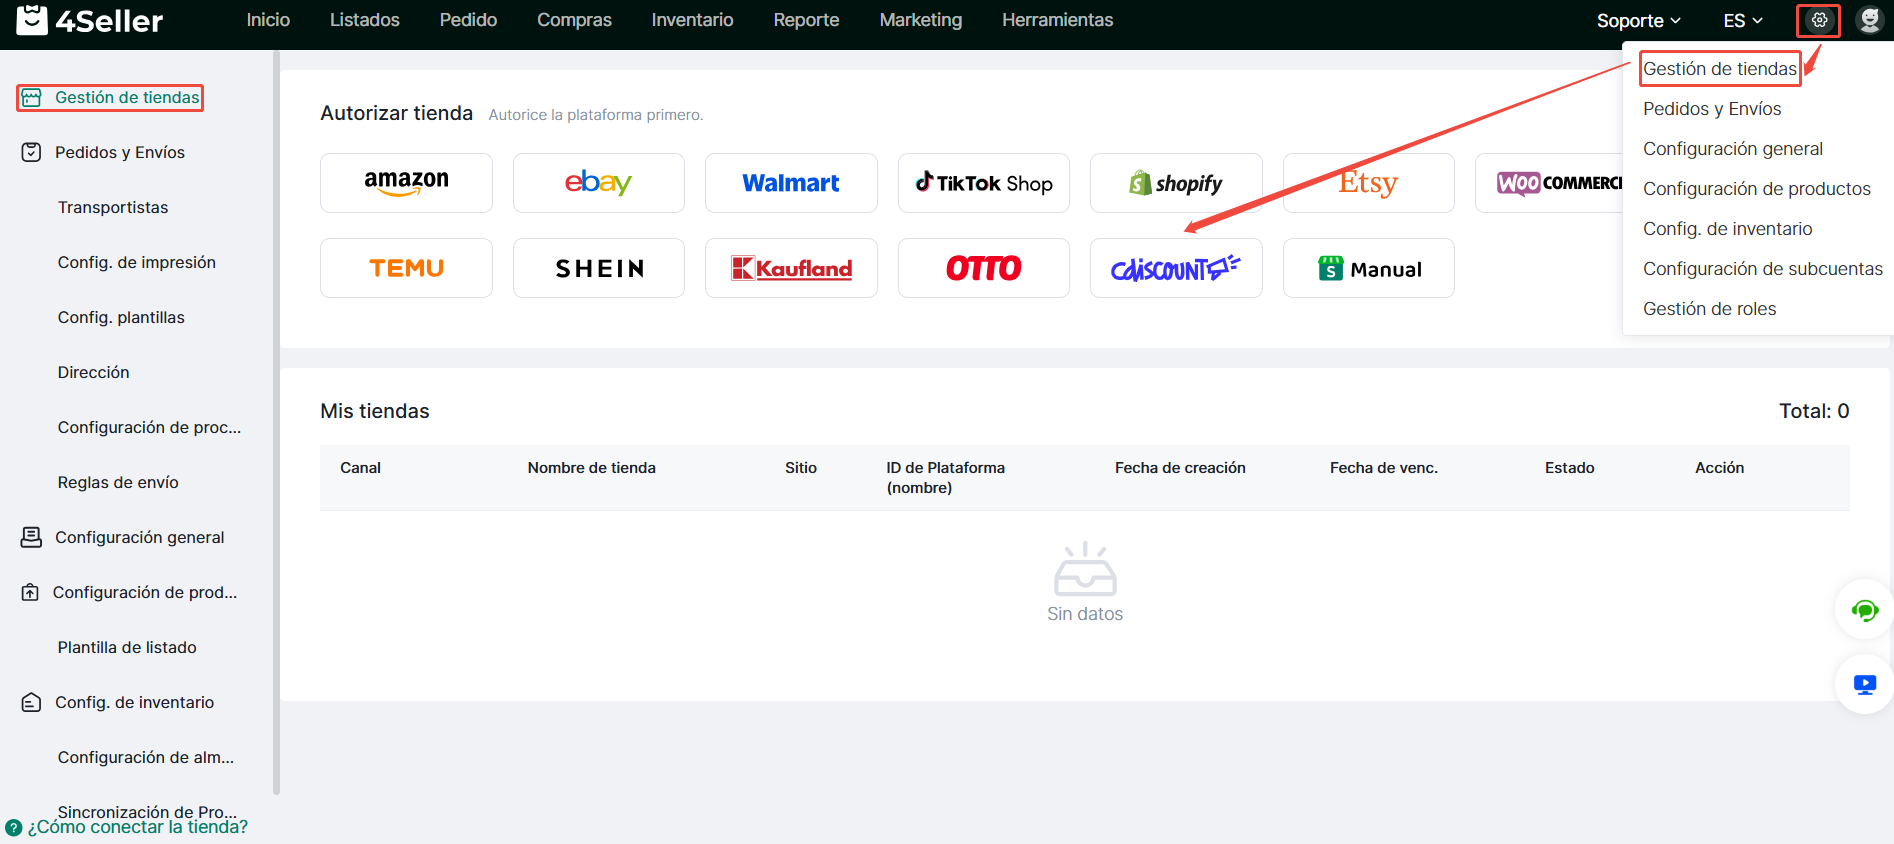This screenshot has width=1894, height=844.
Task: Open Config. de impresión in sidebar
Action: pyautogui.click(x=137, y=262)
